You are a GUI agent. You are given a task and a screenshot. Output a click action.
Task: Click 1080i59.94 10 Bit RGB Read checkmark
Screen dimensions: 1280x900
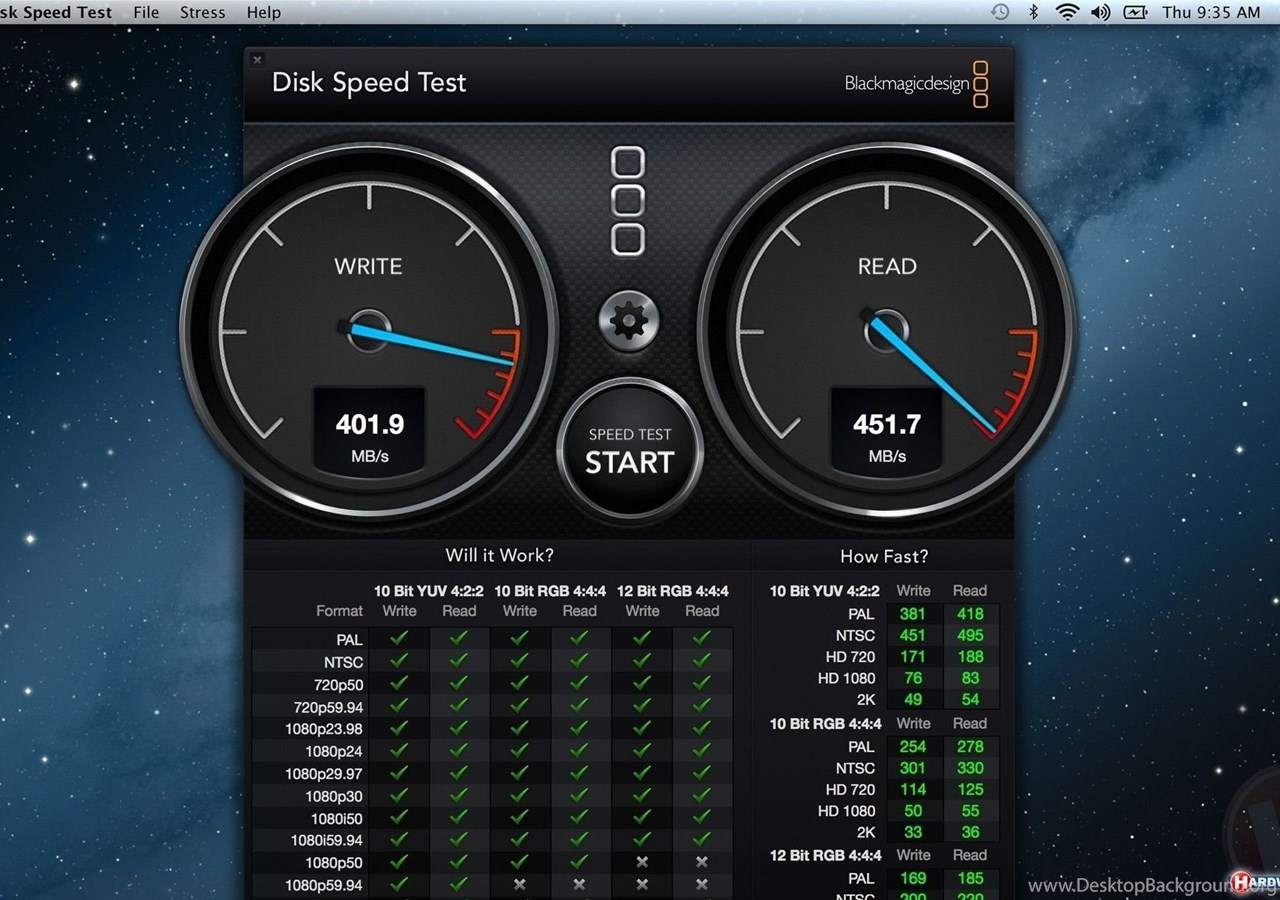tap(579, 840)
